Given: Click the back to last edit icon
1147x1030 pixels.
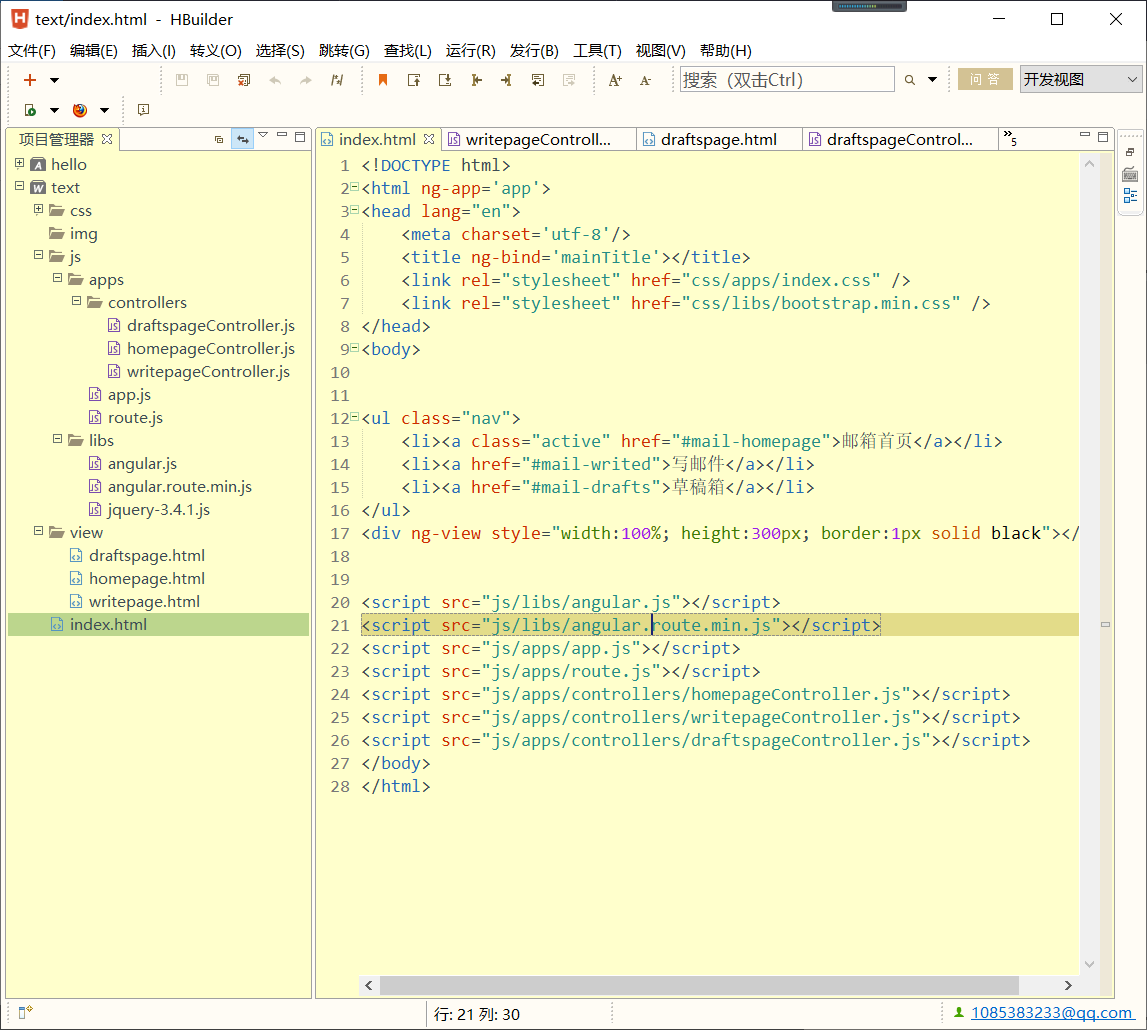Looking at the screenshot, I should (538, 80).
